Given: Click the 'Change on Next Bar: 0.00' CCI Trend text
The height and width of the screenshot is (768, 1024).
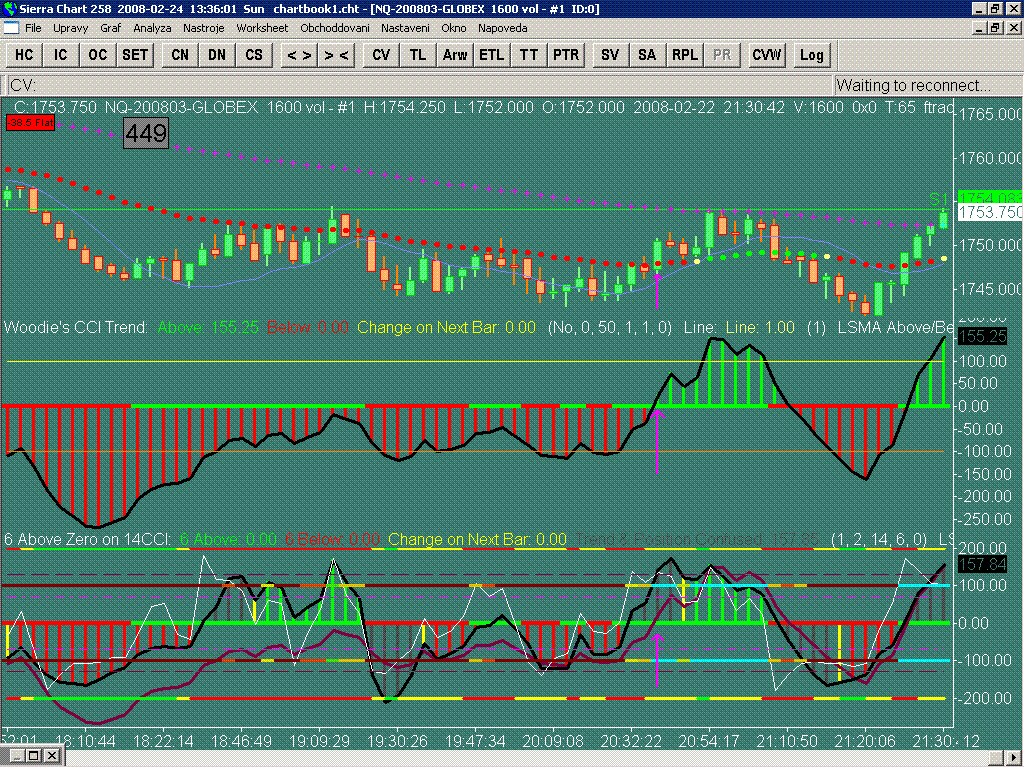Looking at the screenshot, I should (x=446, y=327).
